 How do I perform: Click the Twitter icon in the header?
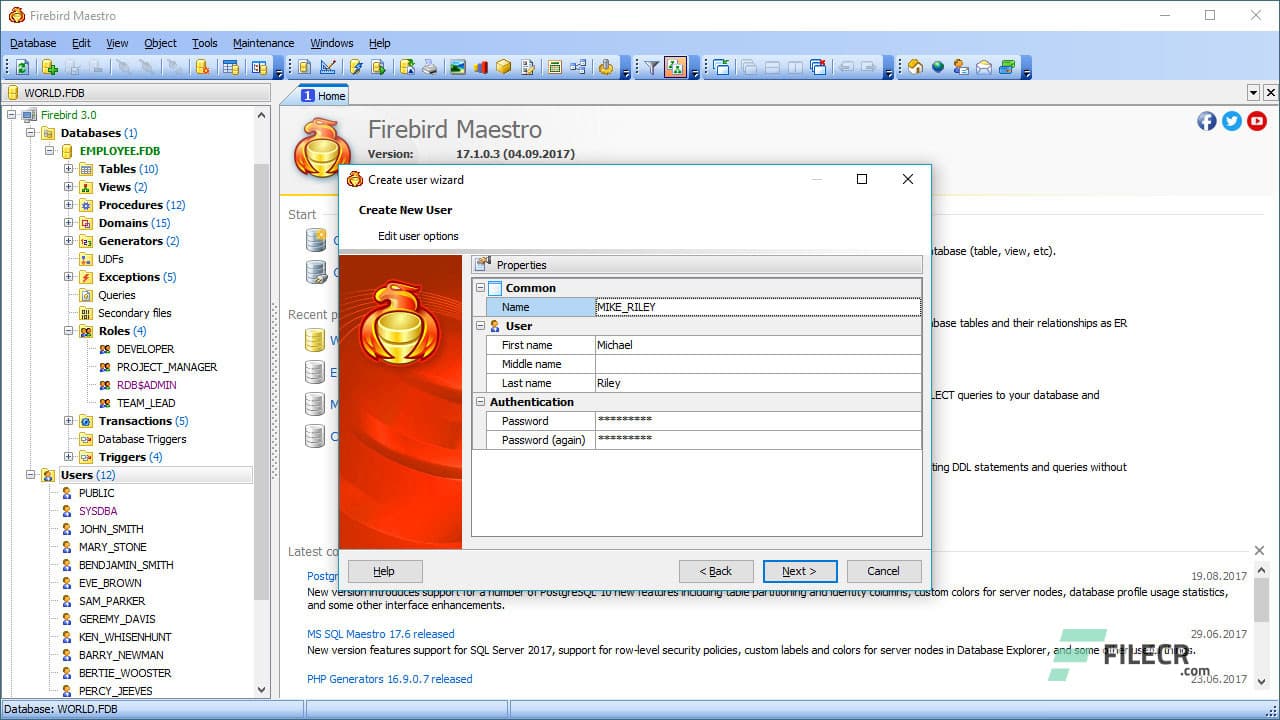[1231, 120]
